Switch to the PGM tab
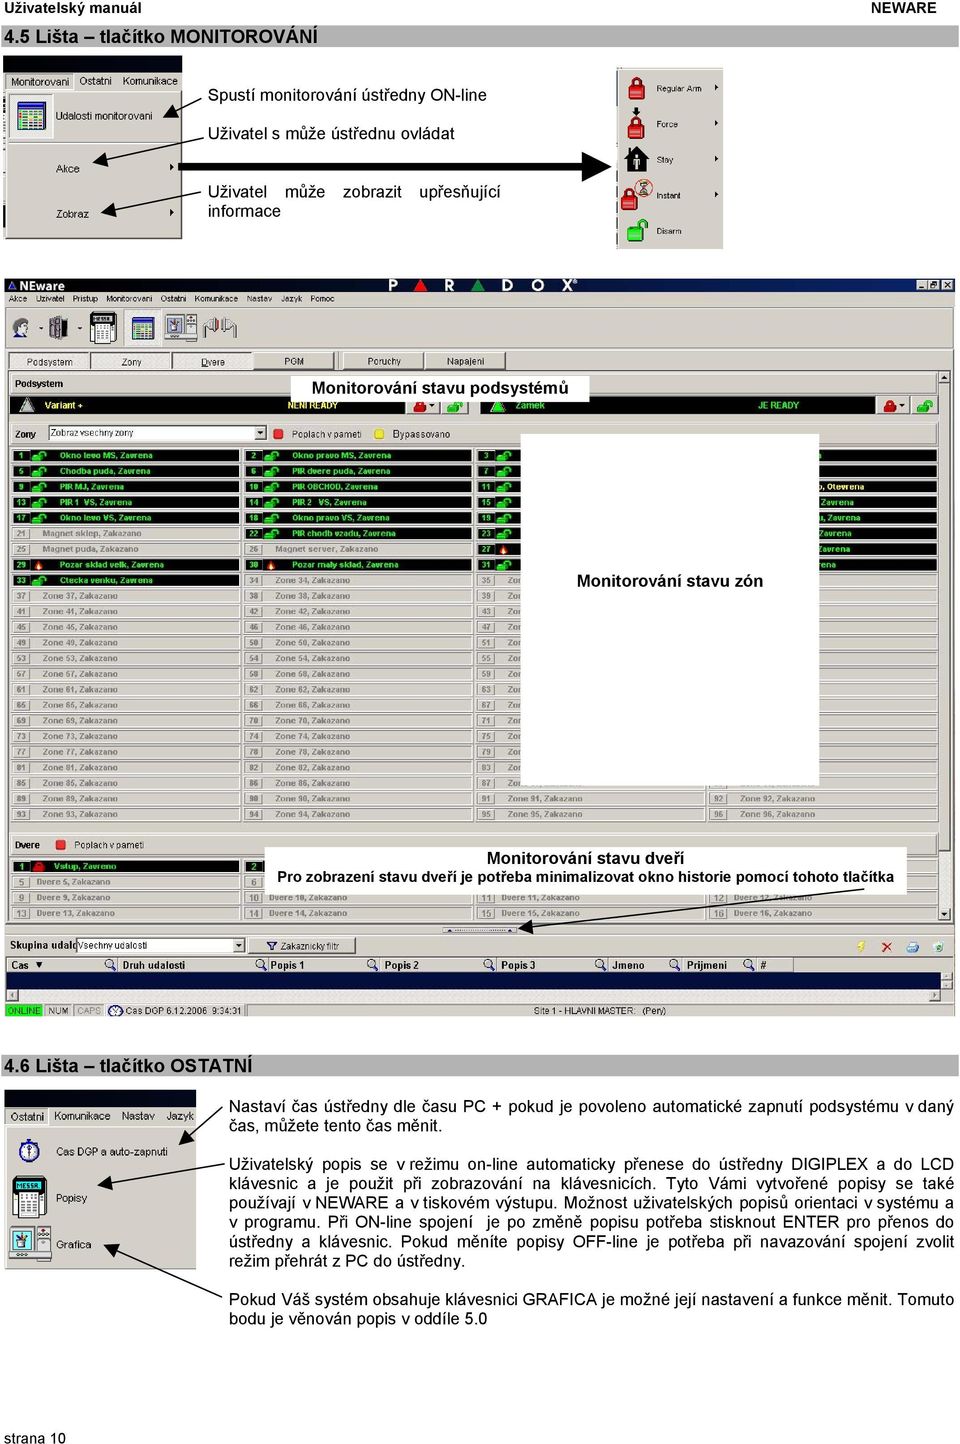This screenshot has width=960, height=1444. (294, 362)
